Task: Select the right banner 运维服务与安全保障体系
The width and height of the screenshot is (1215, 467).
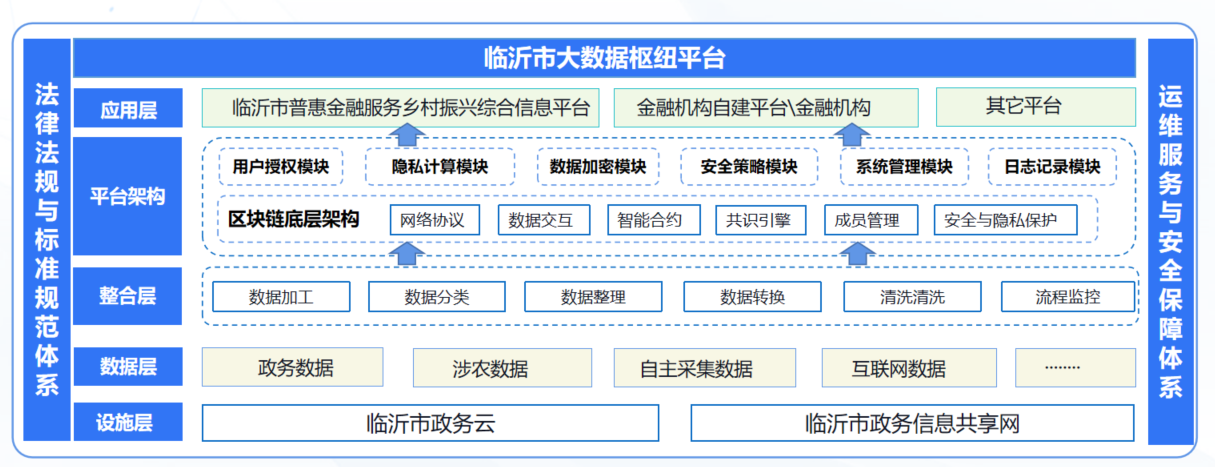Action: click(1170, 241)
